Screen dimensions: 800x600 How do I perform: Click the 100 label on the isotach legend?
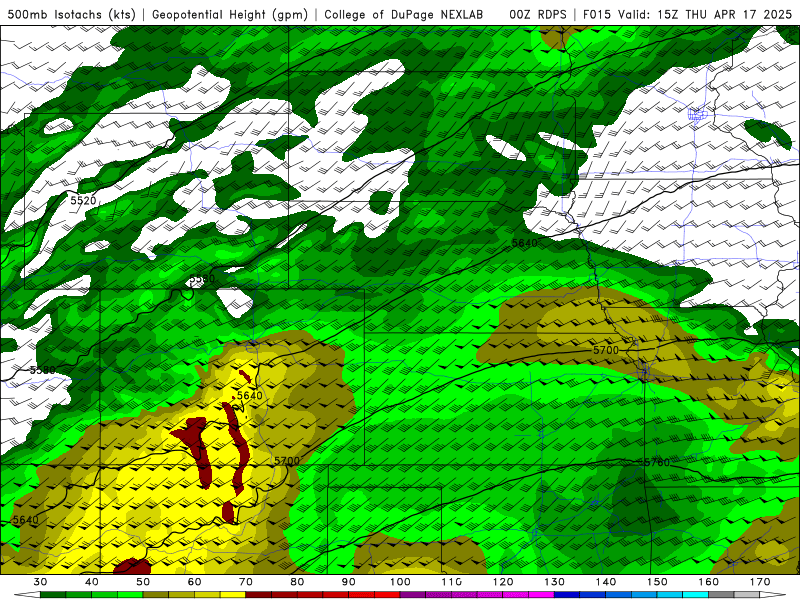click(401, 582)
